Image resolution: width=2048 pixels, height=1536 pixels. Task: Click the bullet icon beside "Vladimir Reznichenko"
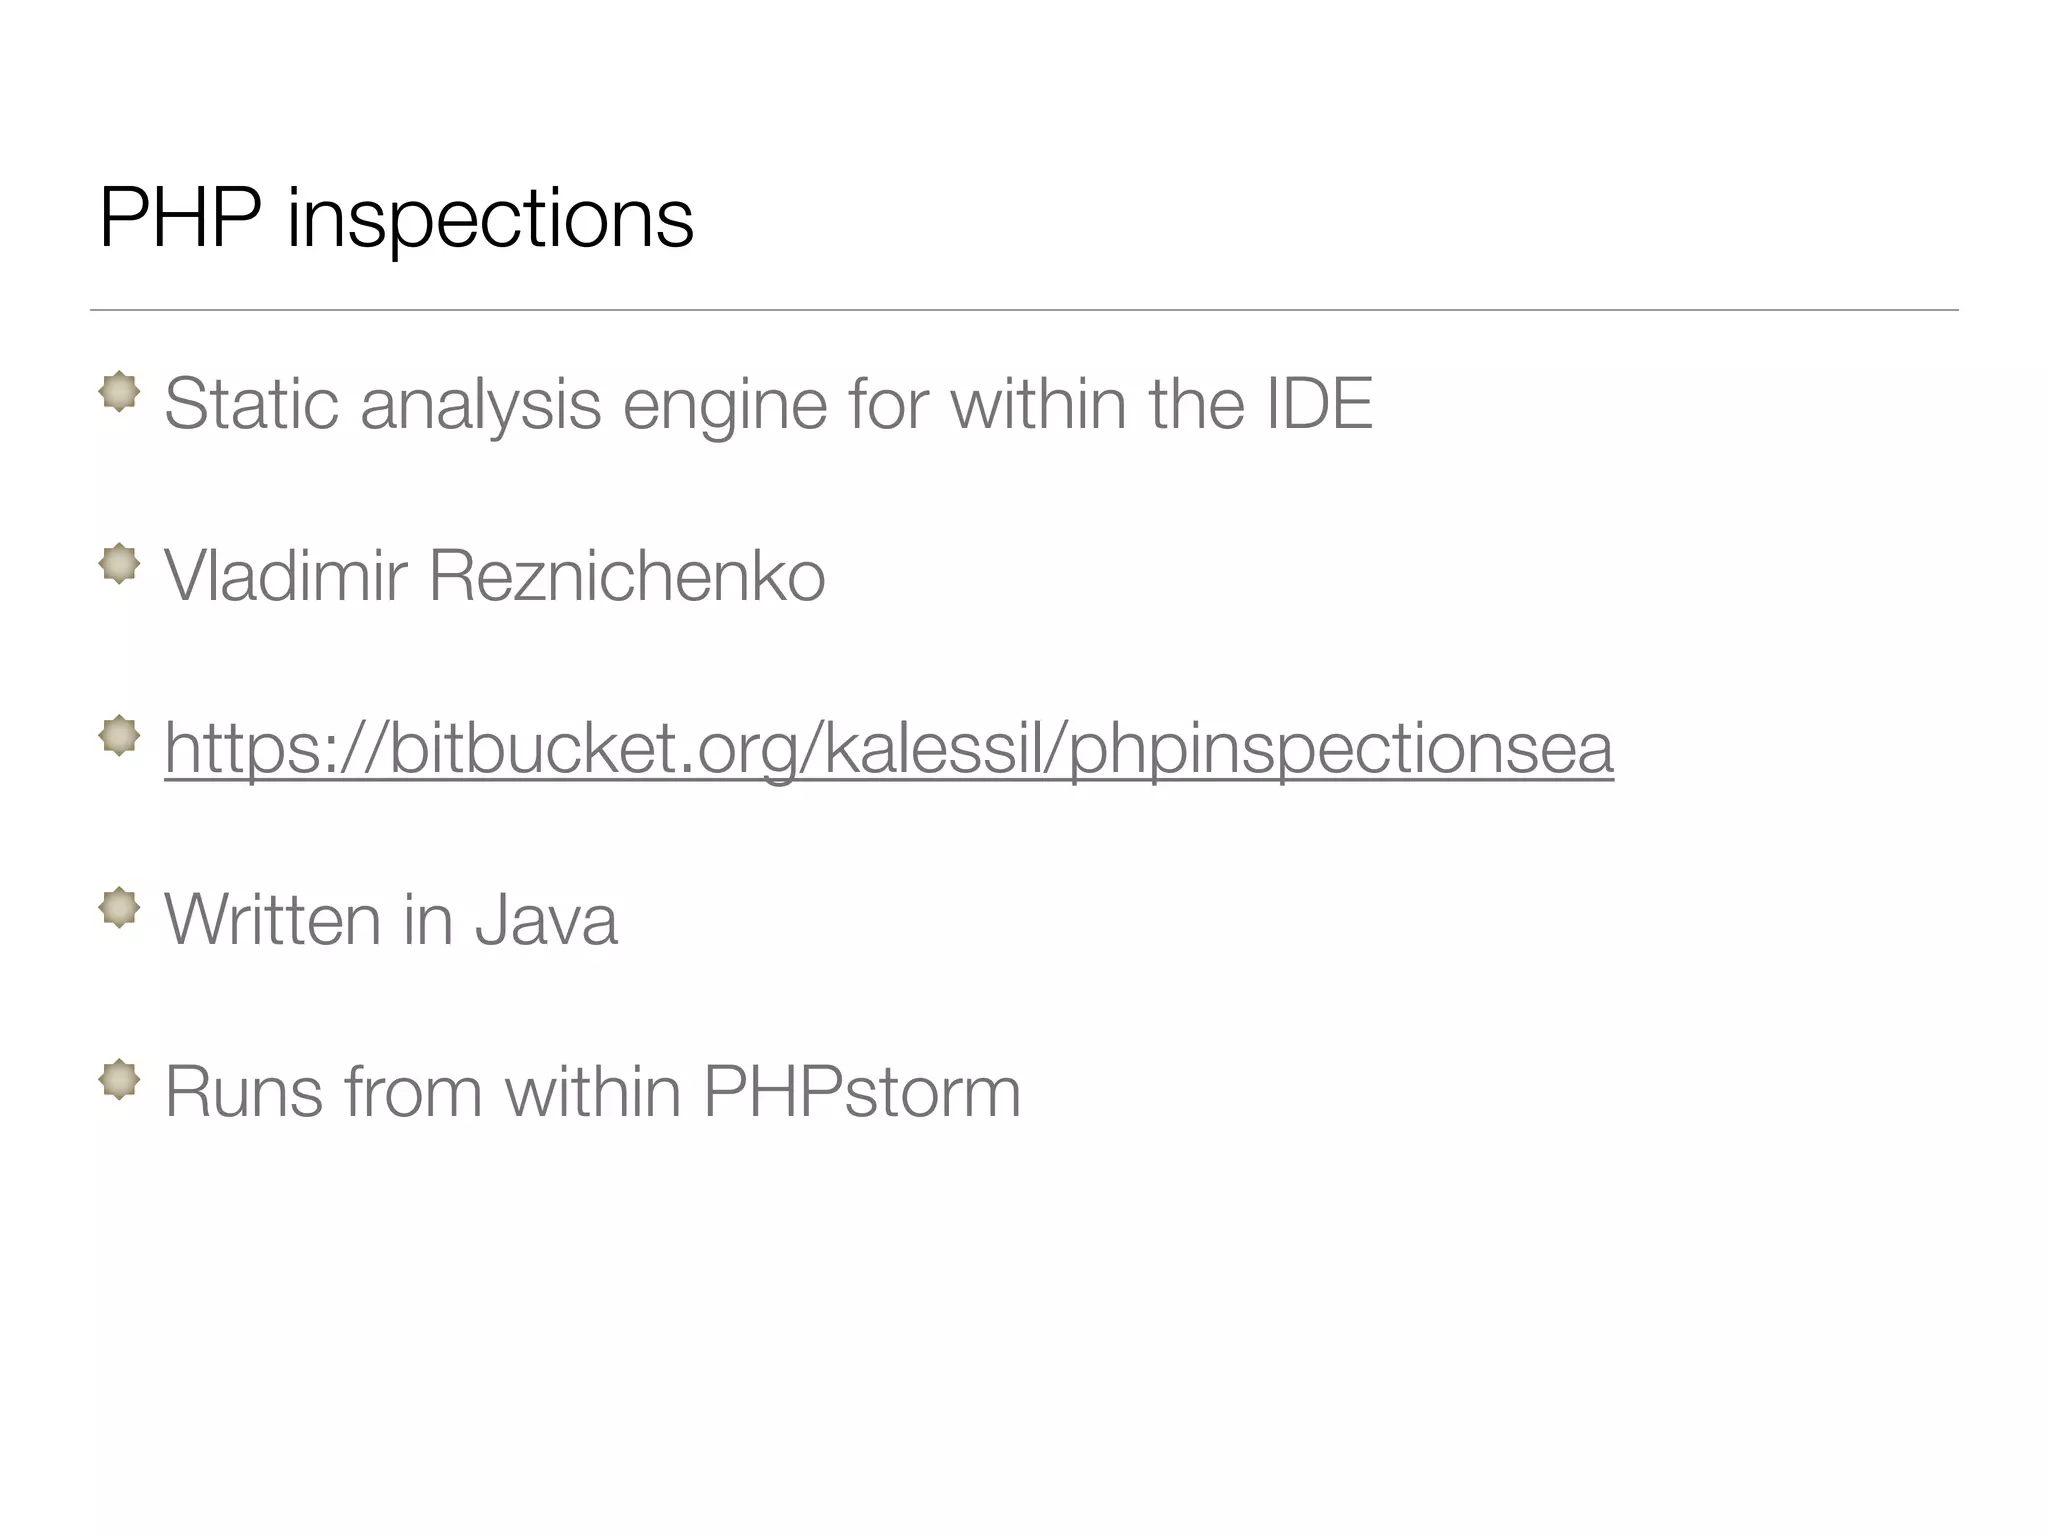[119, 563]
